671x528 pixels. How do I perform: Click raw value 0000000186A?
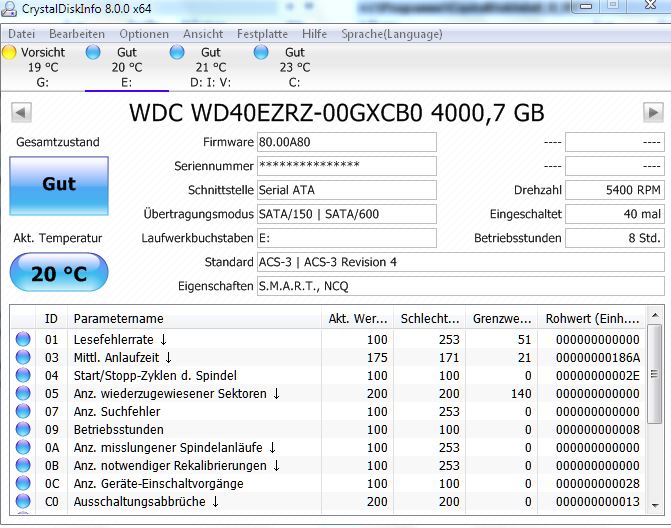[x=597, y=357]
